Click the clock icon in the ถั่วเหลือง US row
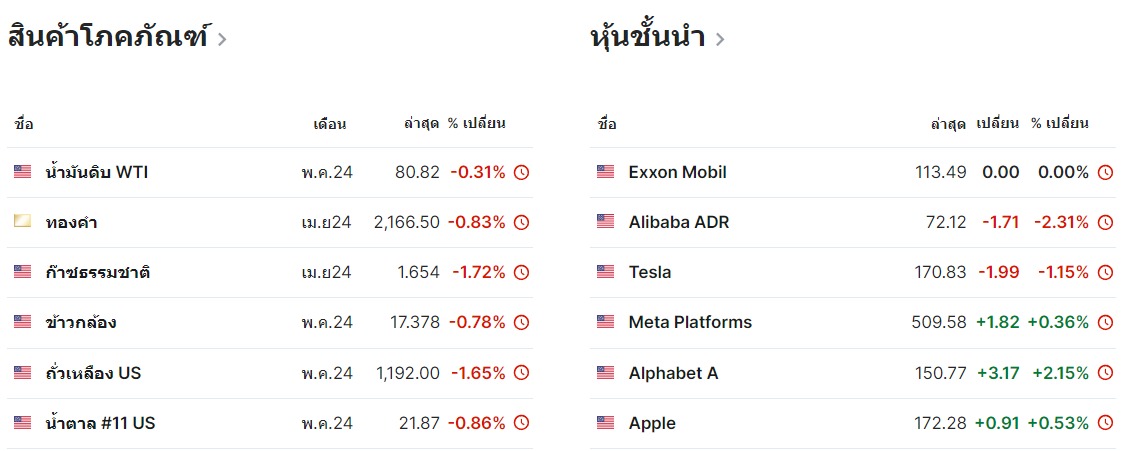Image resolution: width=1126 pixels, height=451 pixels. (x=521, y=373)
